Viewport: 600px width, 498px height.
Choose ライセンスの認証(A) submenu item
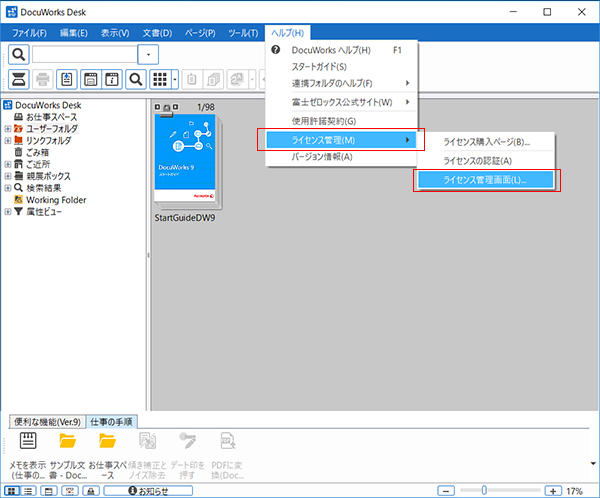click(x=486, y=161)
